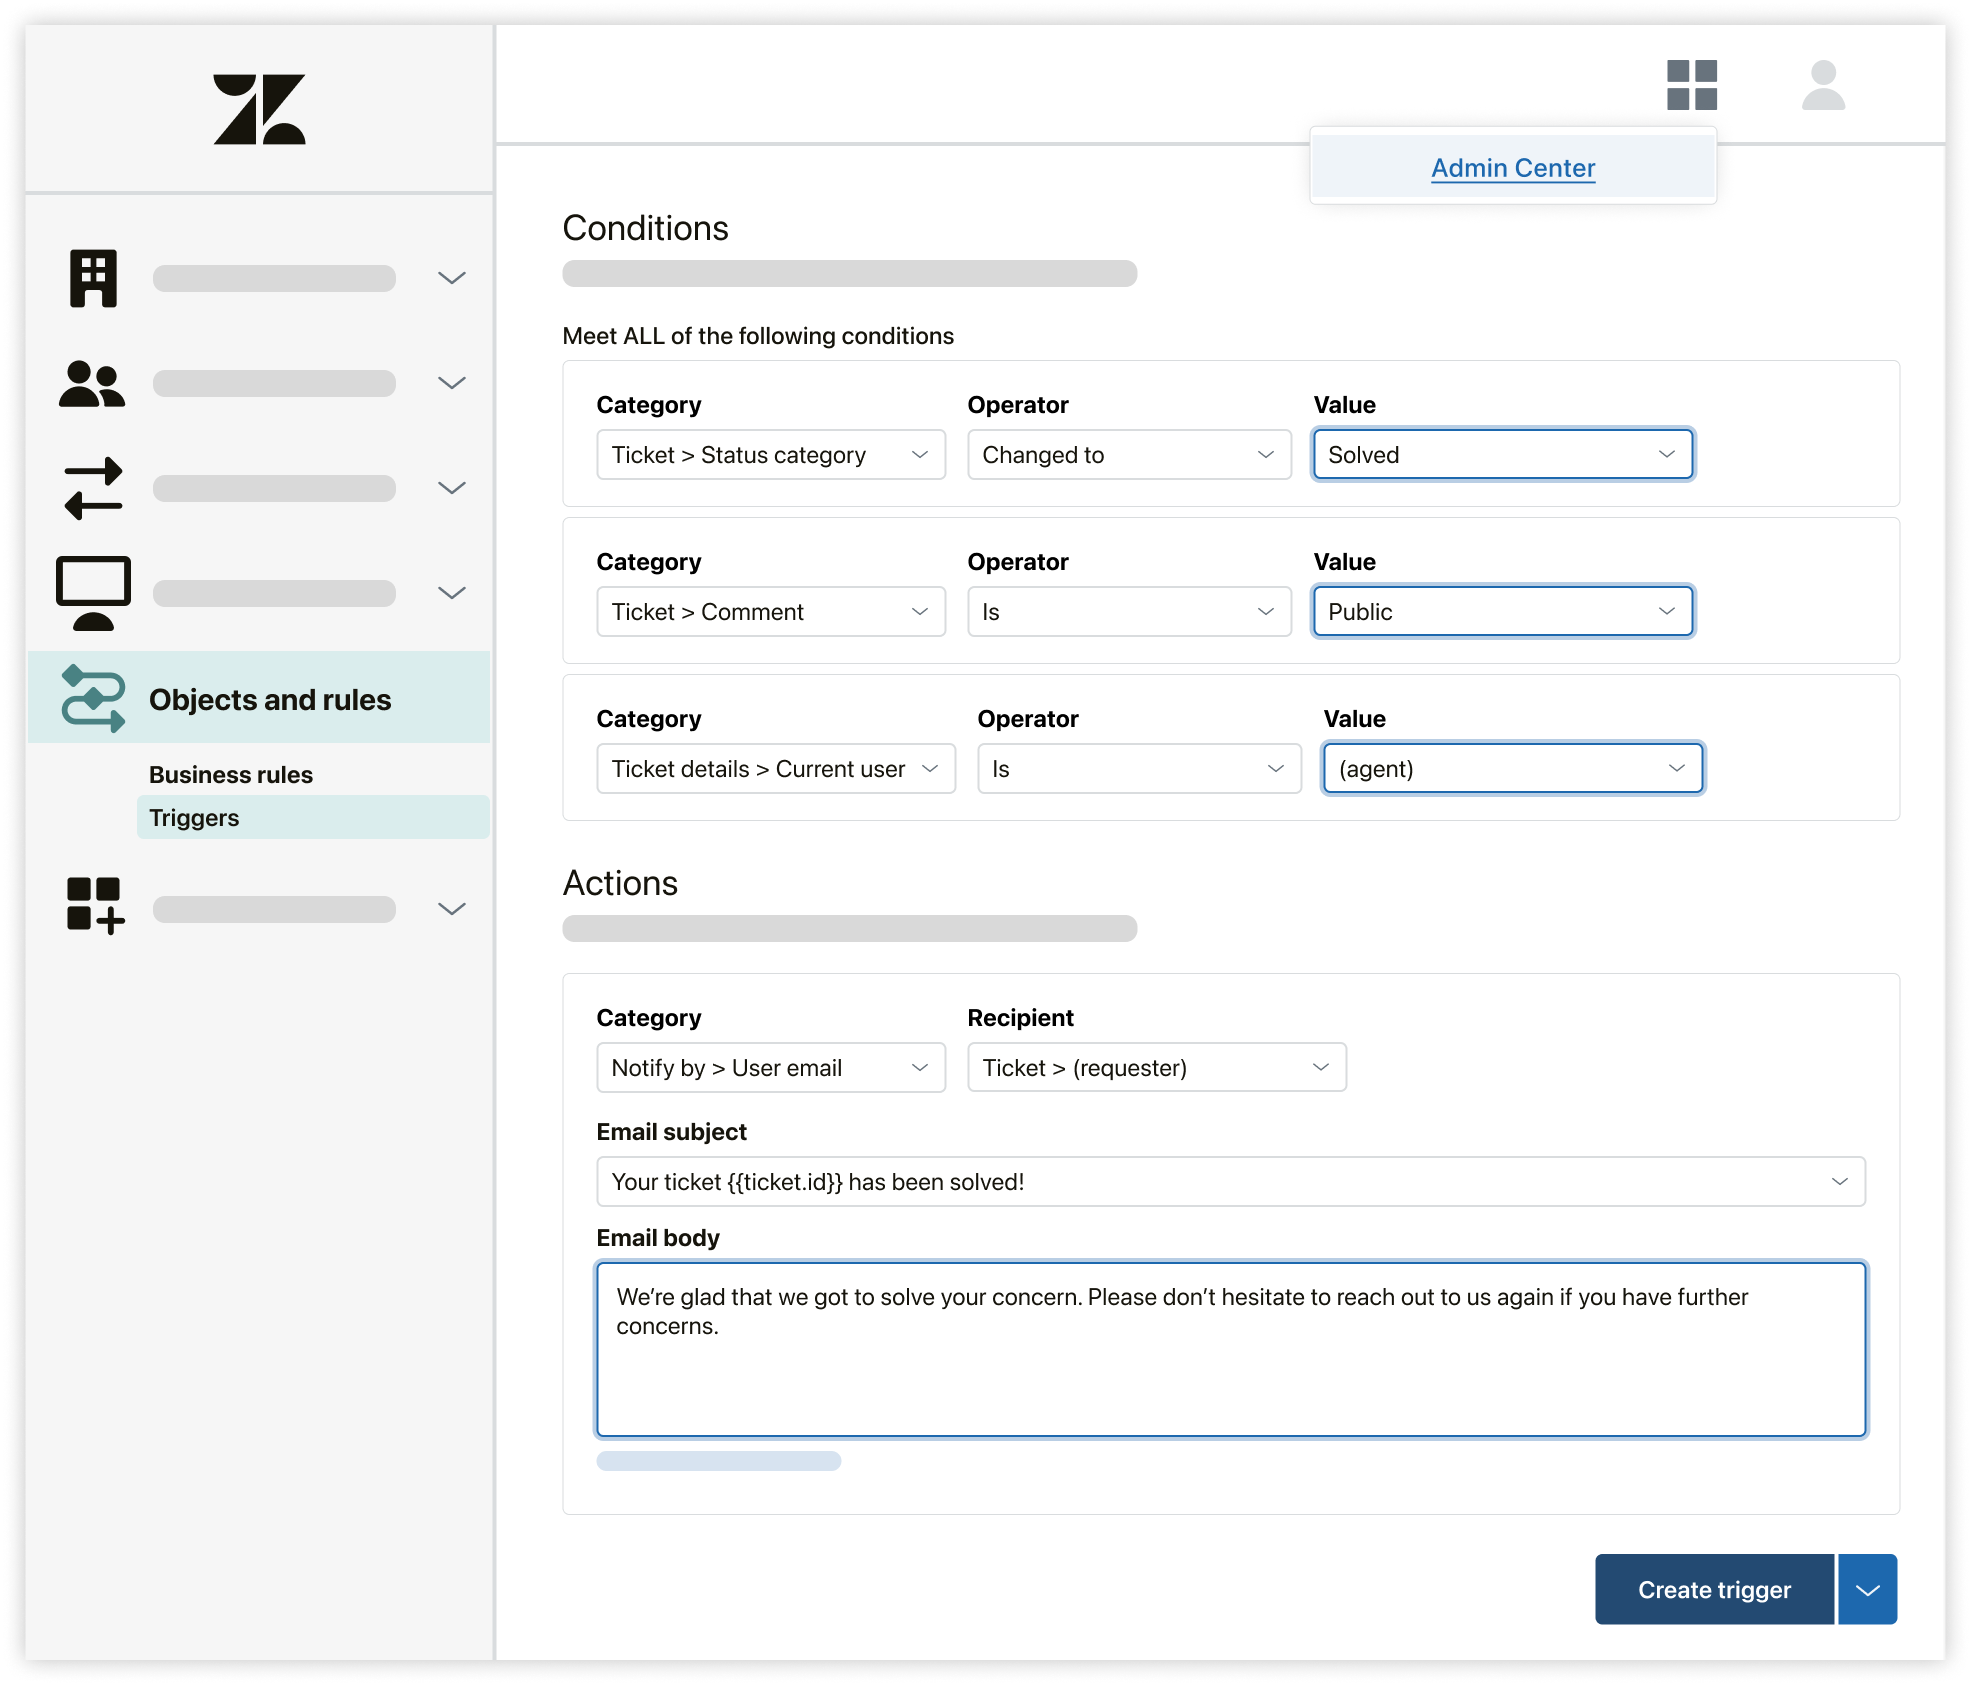Image resolution: width=1971 pixels, height=1685 pixels.
Task: Select the Triggers menu item
Action: [x=194, y=817]
